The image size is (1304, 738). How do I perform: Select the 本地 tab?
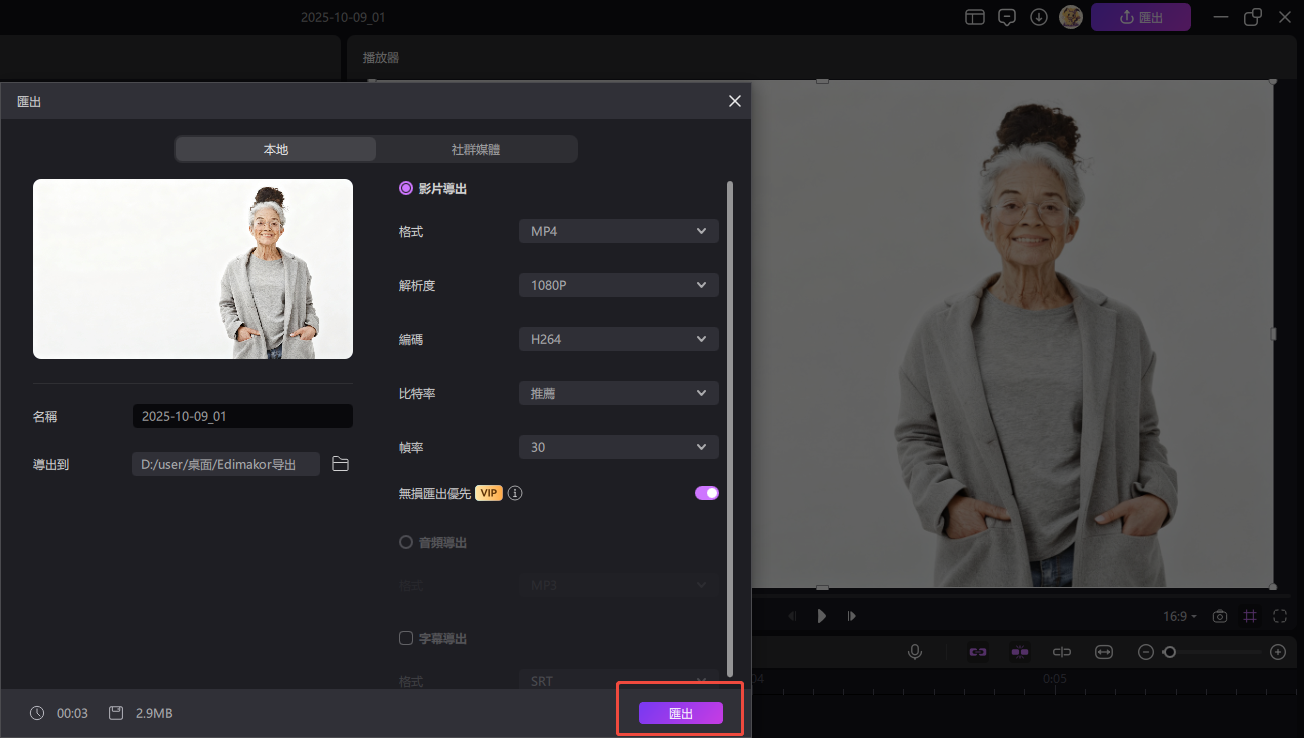coord(276,149)
